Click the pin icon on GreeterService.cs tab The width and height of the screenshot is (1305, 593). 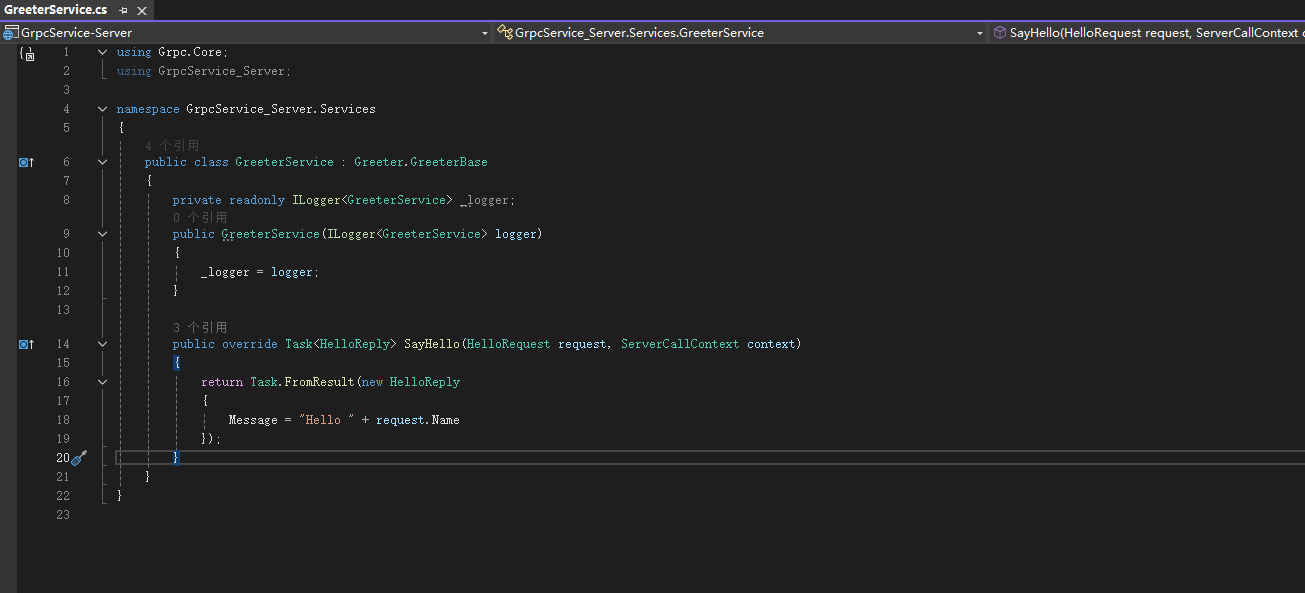123,10
